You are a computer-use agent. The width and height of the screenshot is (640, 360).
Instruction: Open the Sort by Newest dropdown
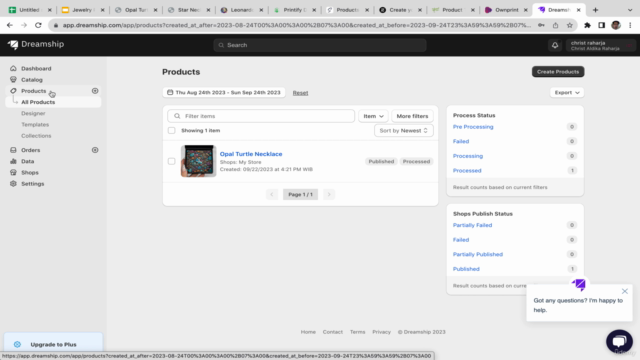404,131
